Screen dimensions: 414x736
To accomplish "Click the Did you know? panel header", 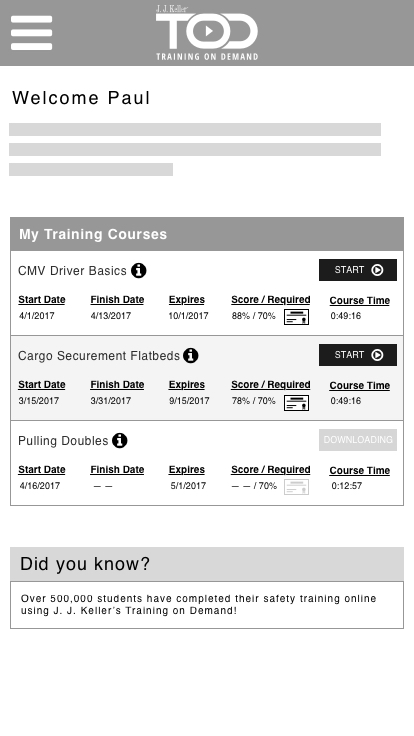I will pyautogui.click(x=207, y=564).
